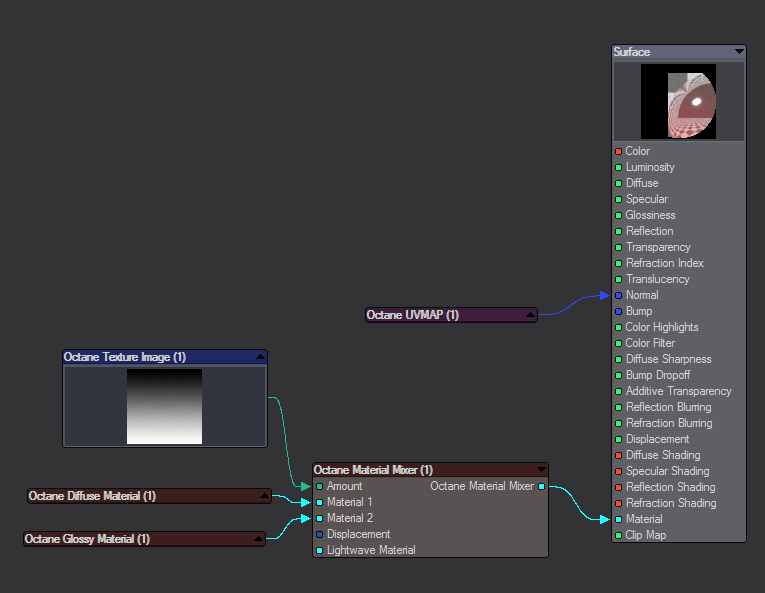This screenshot has height=593, width=765.
Task: Expand the Octane Diffuse Material node
Action: [264, 496]
